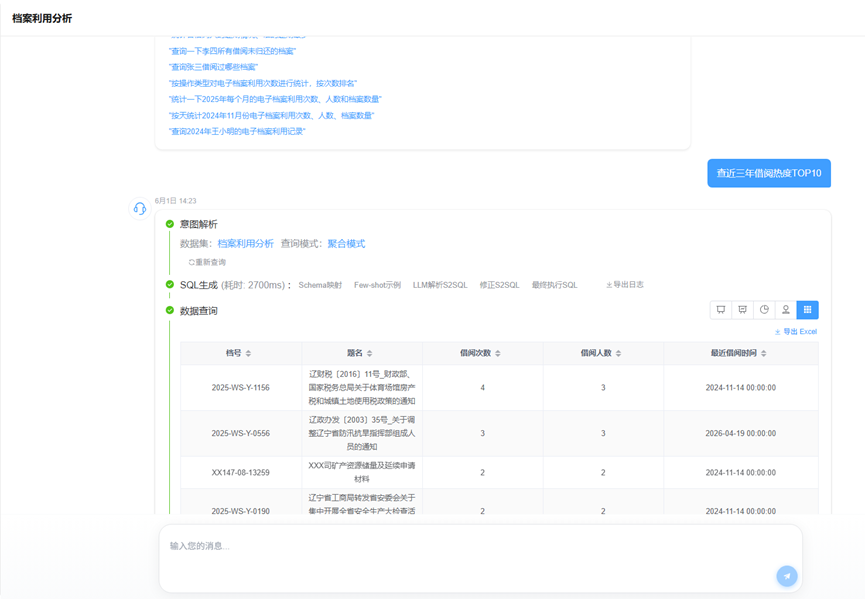Click date 2026-04-19 00:00:00 cell
Viewport: 865px width, 599px height.
click(740, 434)
